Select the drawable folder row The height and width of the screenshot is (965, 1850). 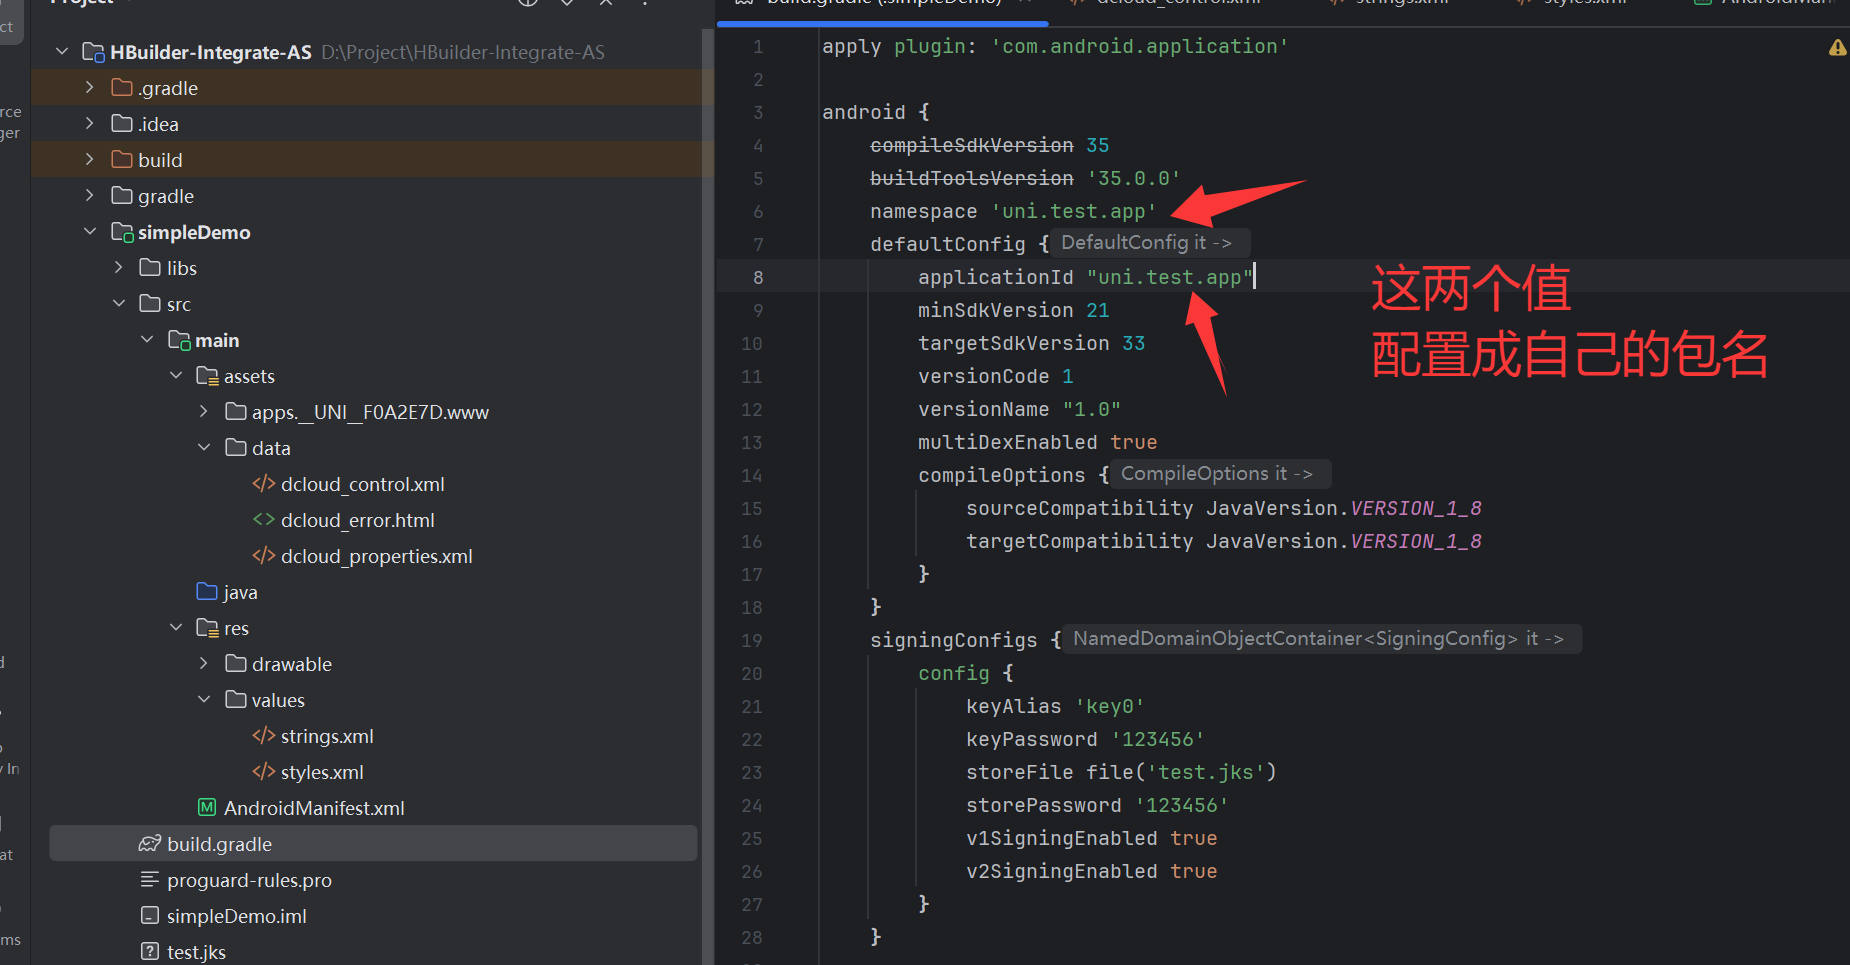(372, 663)
